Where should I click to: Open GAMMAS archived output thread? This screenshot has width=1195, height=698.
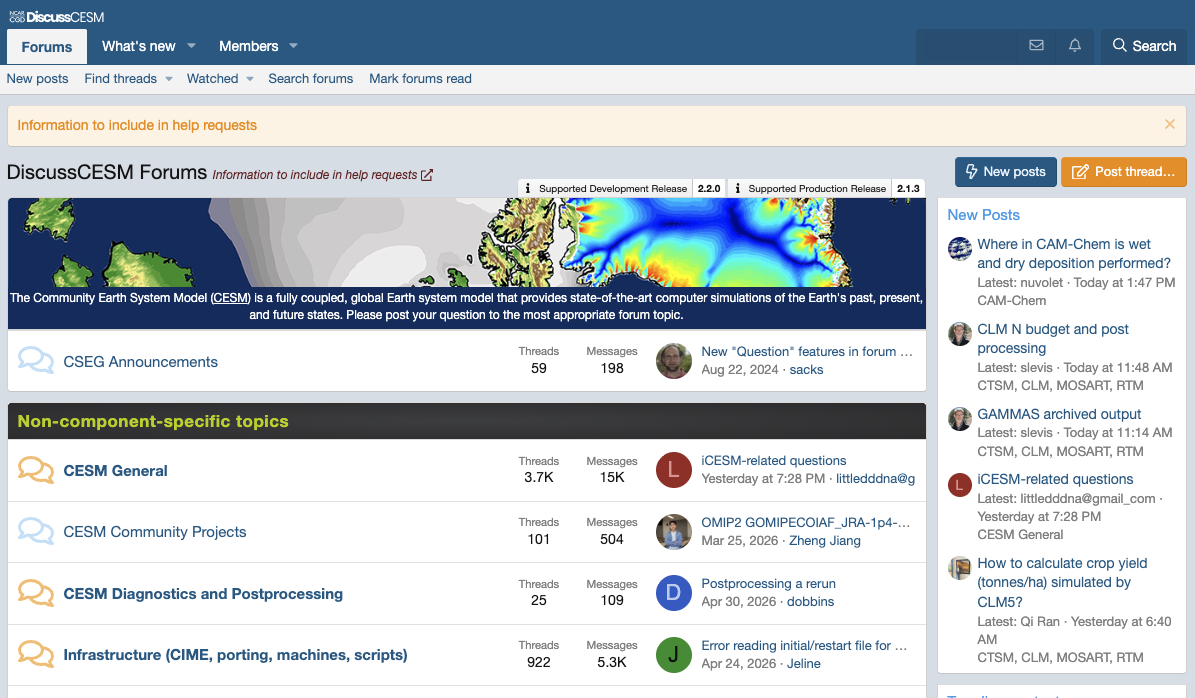(x=1059, y=414)
